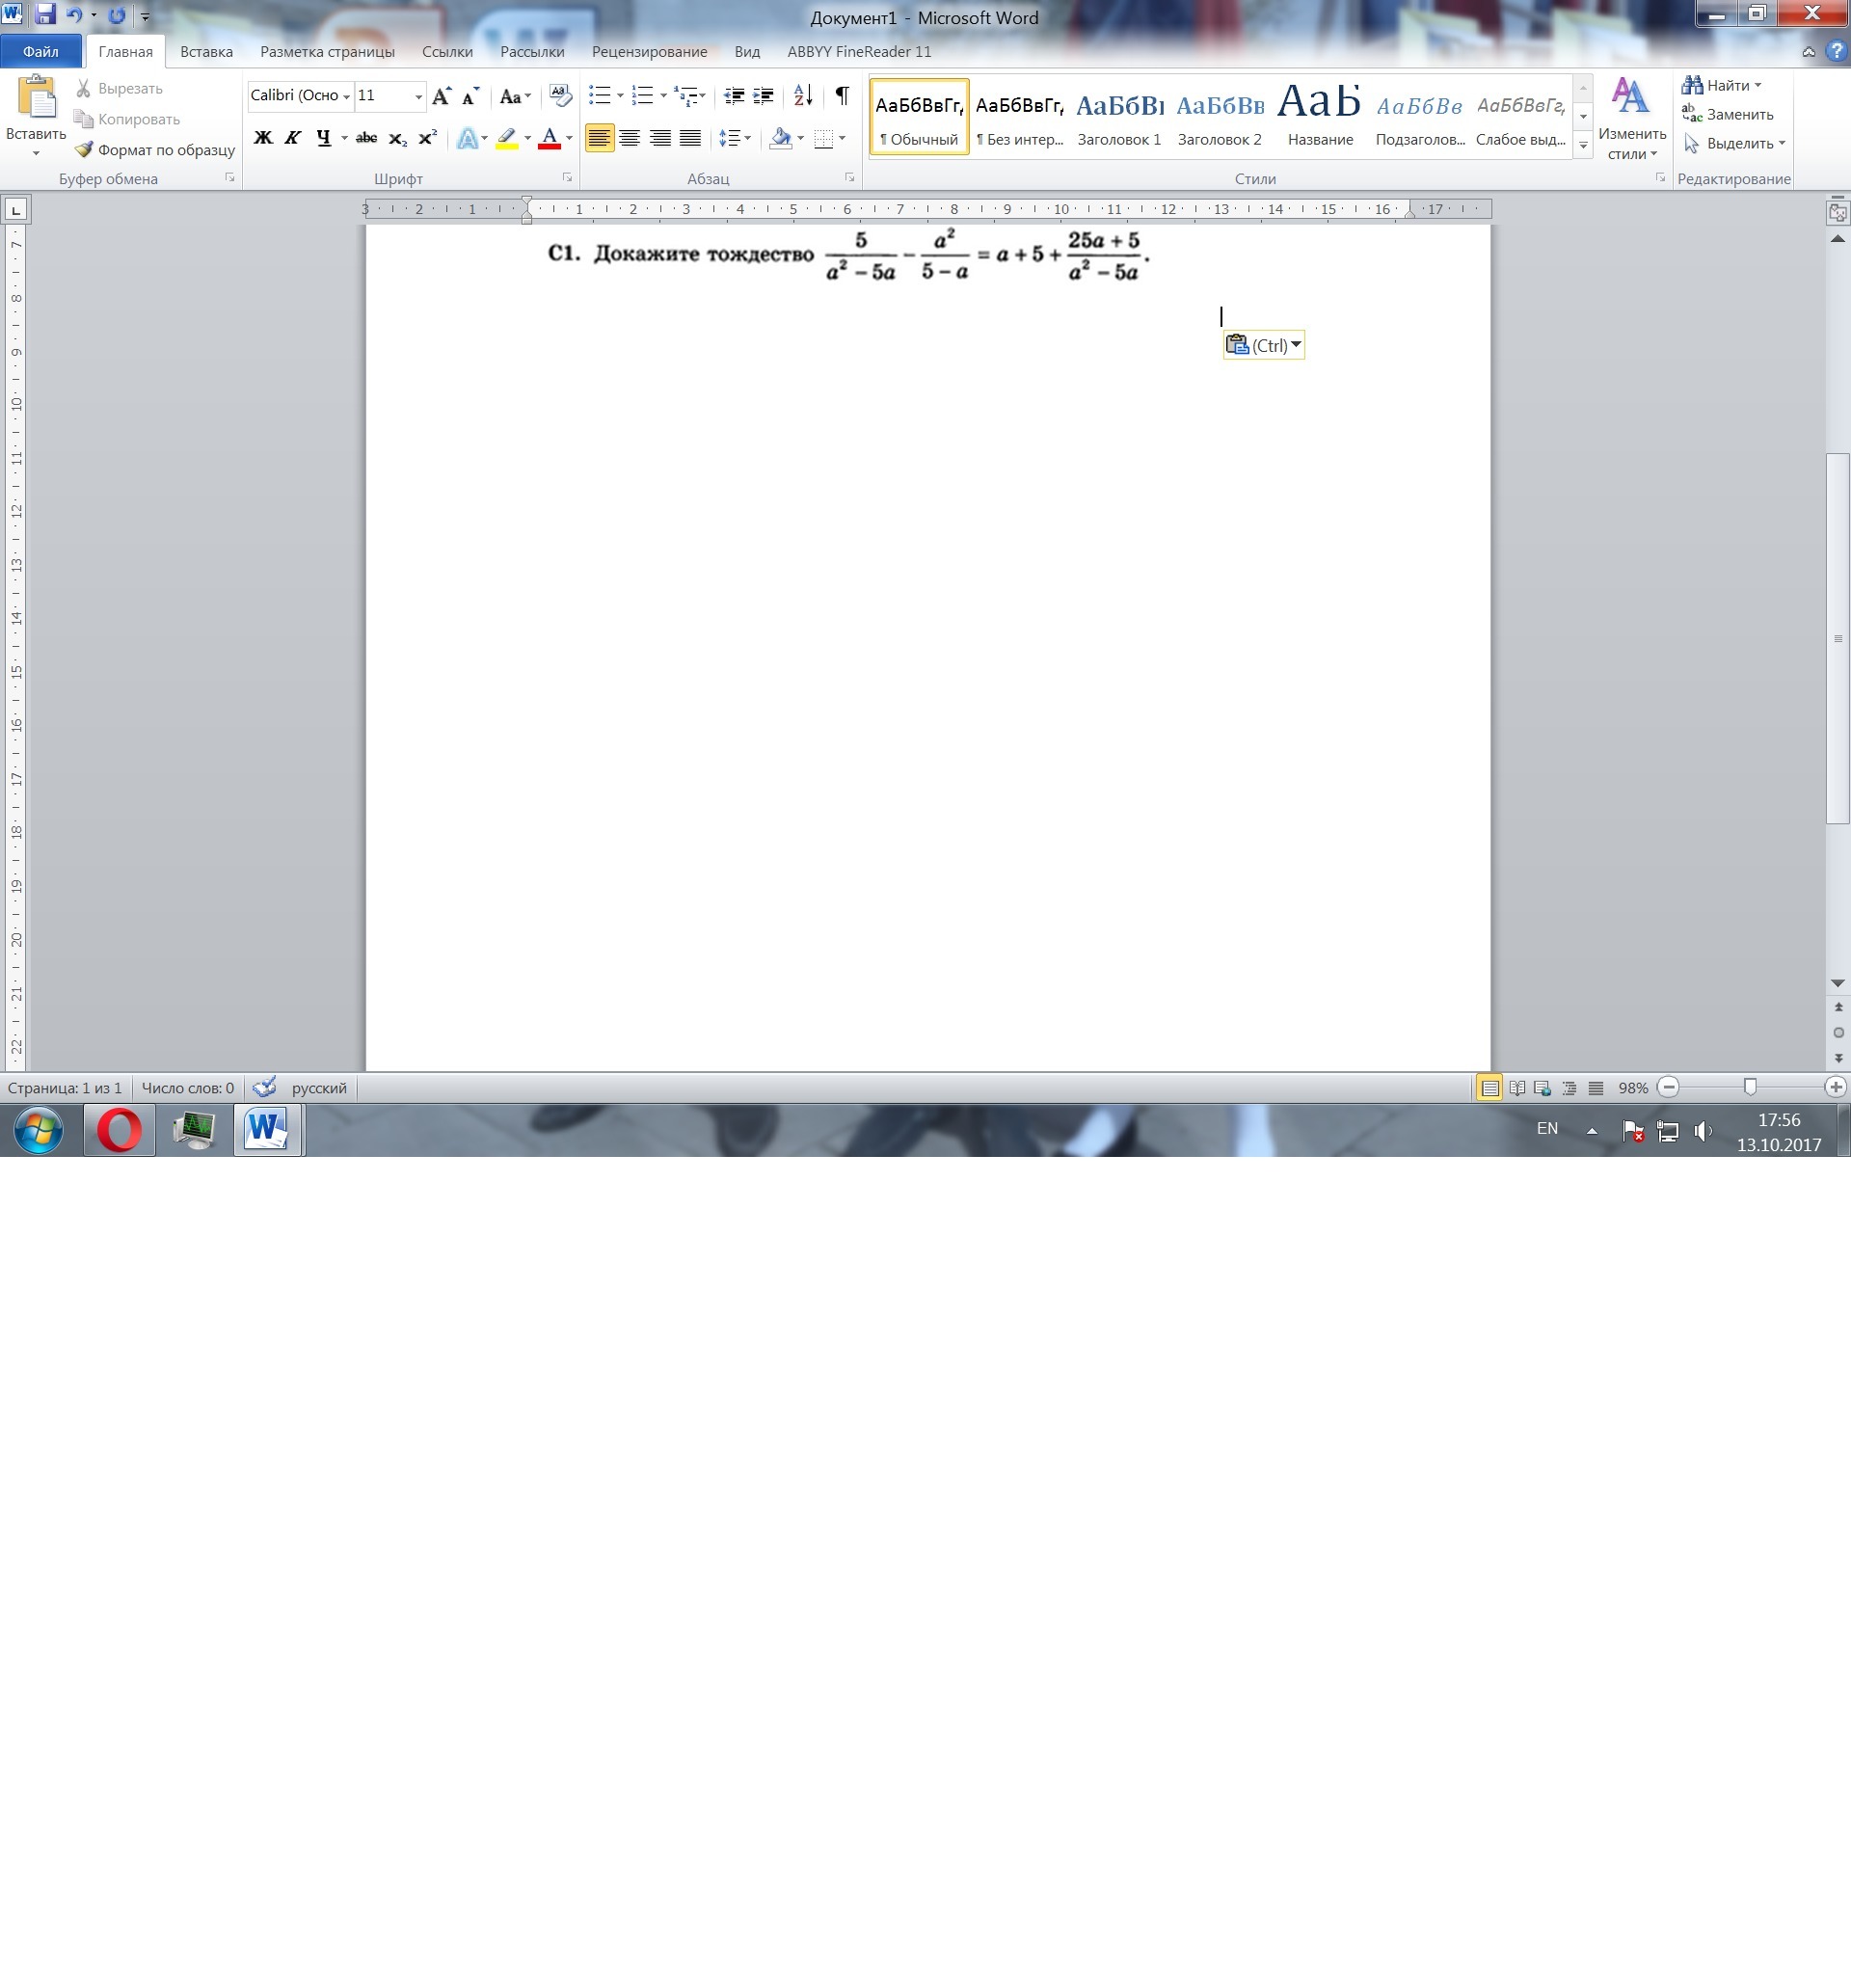Open the Рецензирование ribbon tab

click(649, 52)
